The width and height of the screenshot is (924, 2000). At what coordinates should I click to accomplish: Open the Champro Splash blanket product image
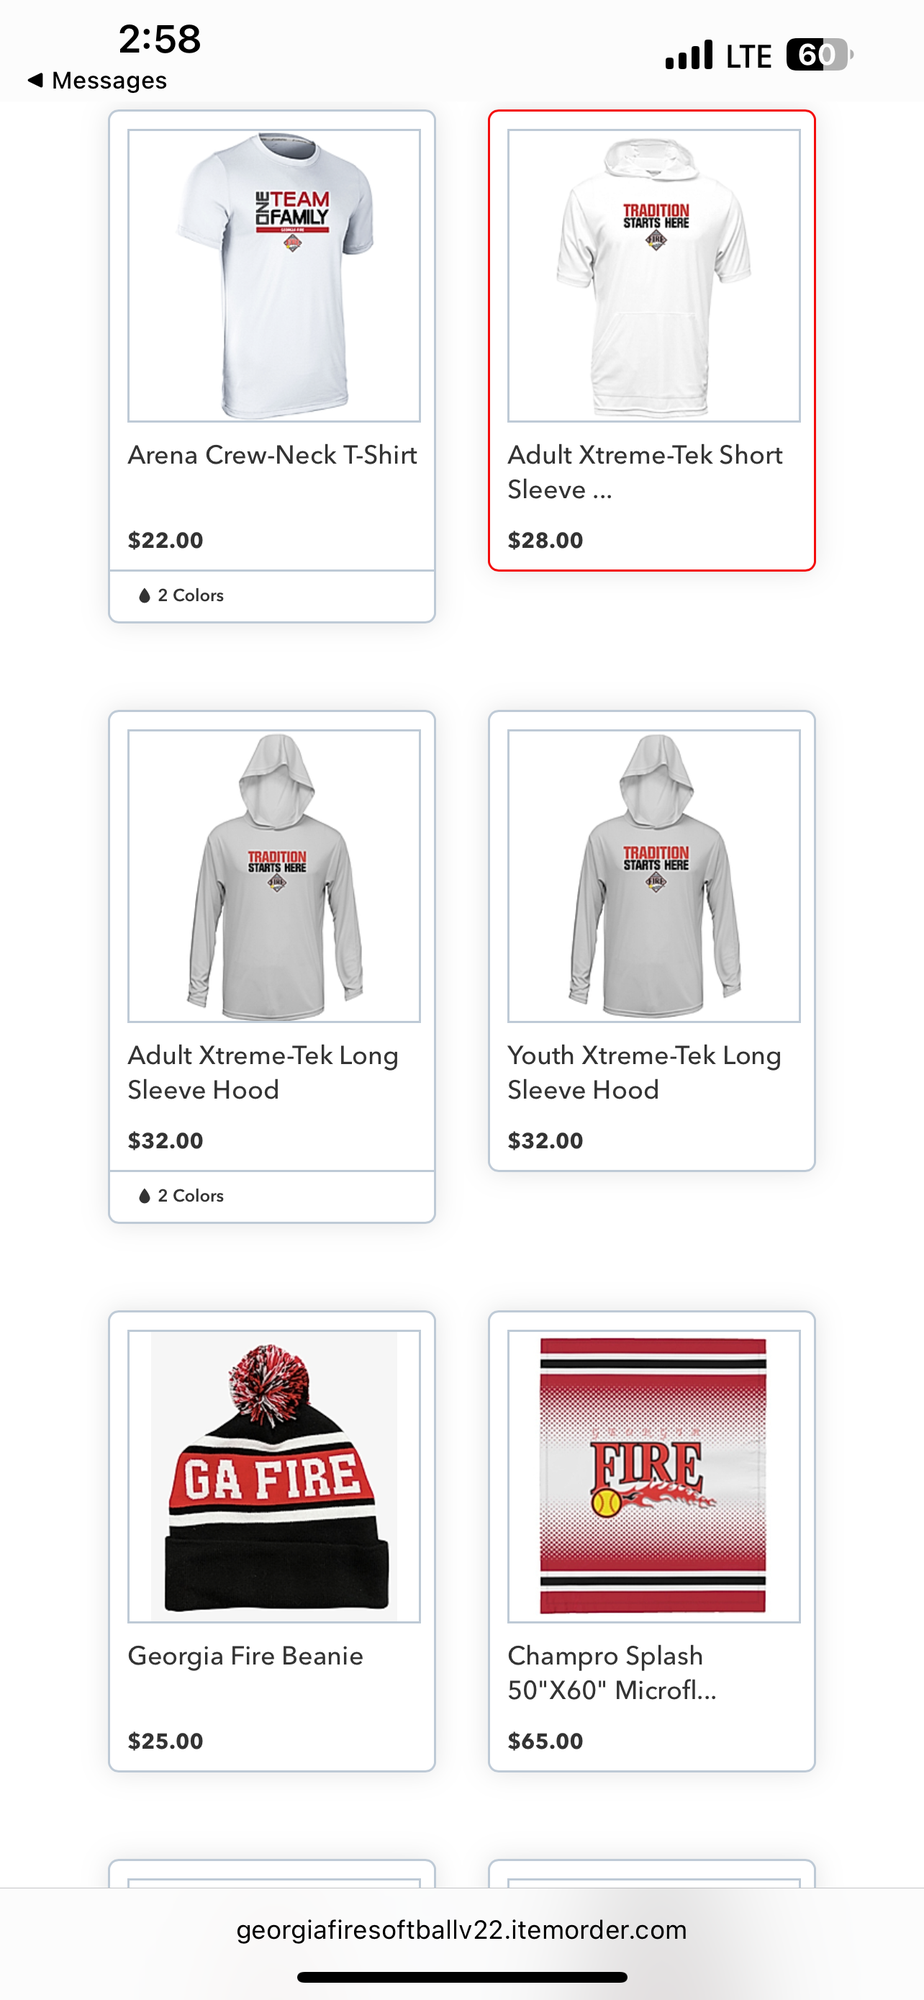[654, 1476]
